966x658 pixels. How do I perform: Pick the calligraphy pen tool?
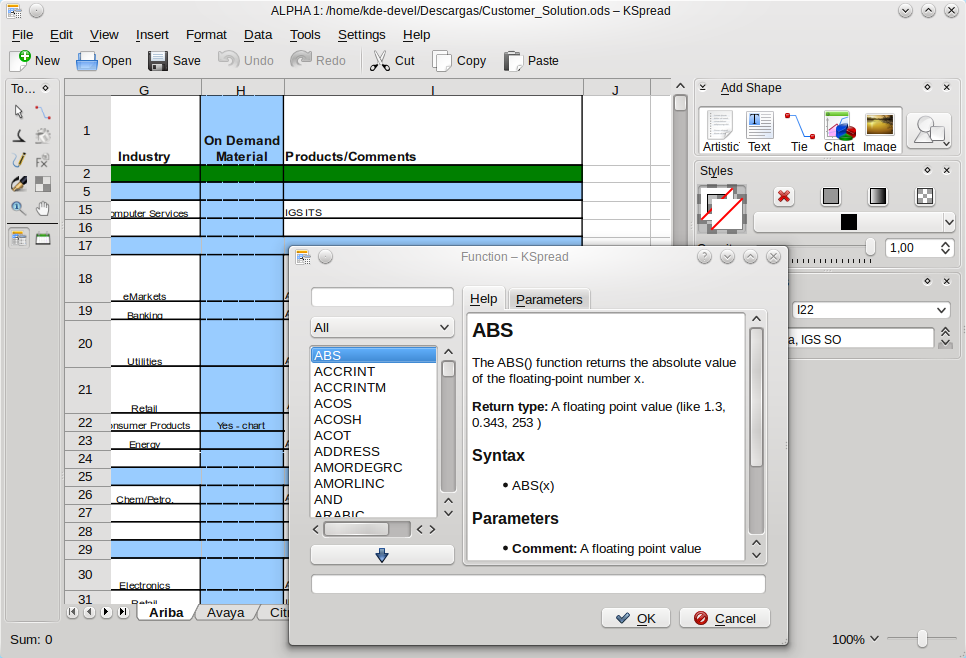[18, 136]
